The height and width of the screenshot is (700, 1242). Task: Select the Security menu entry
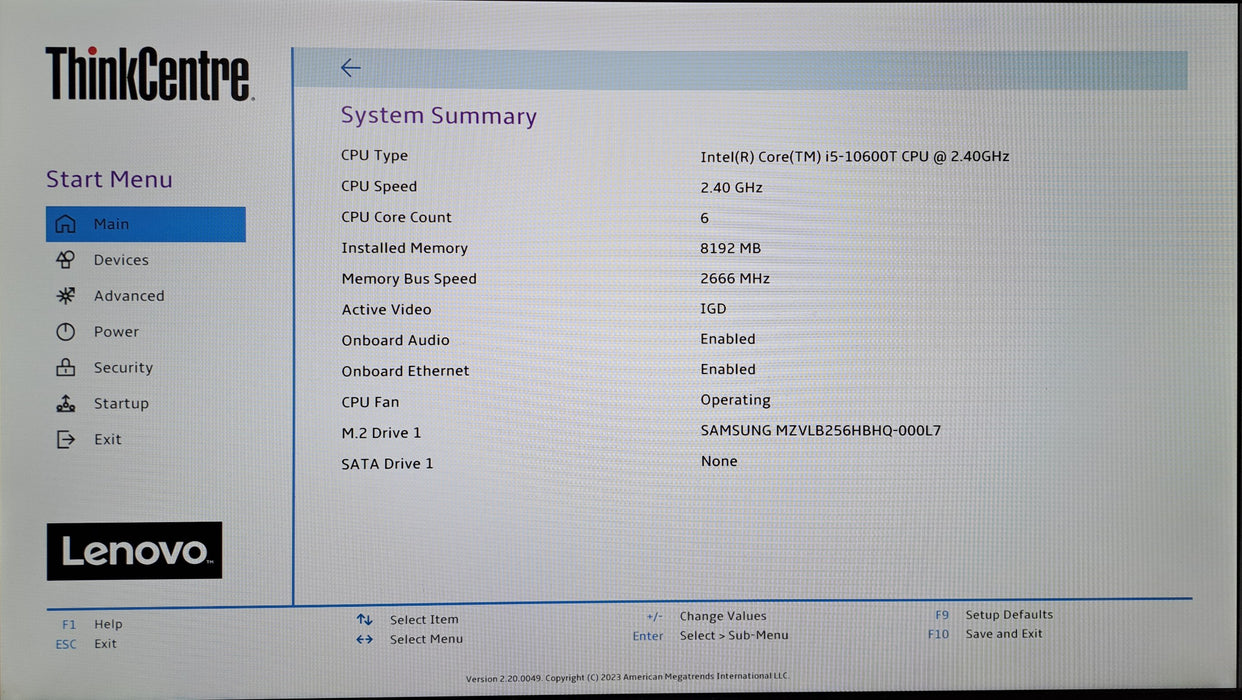(123, 368)
